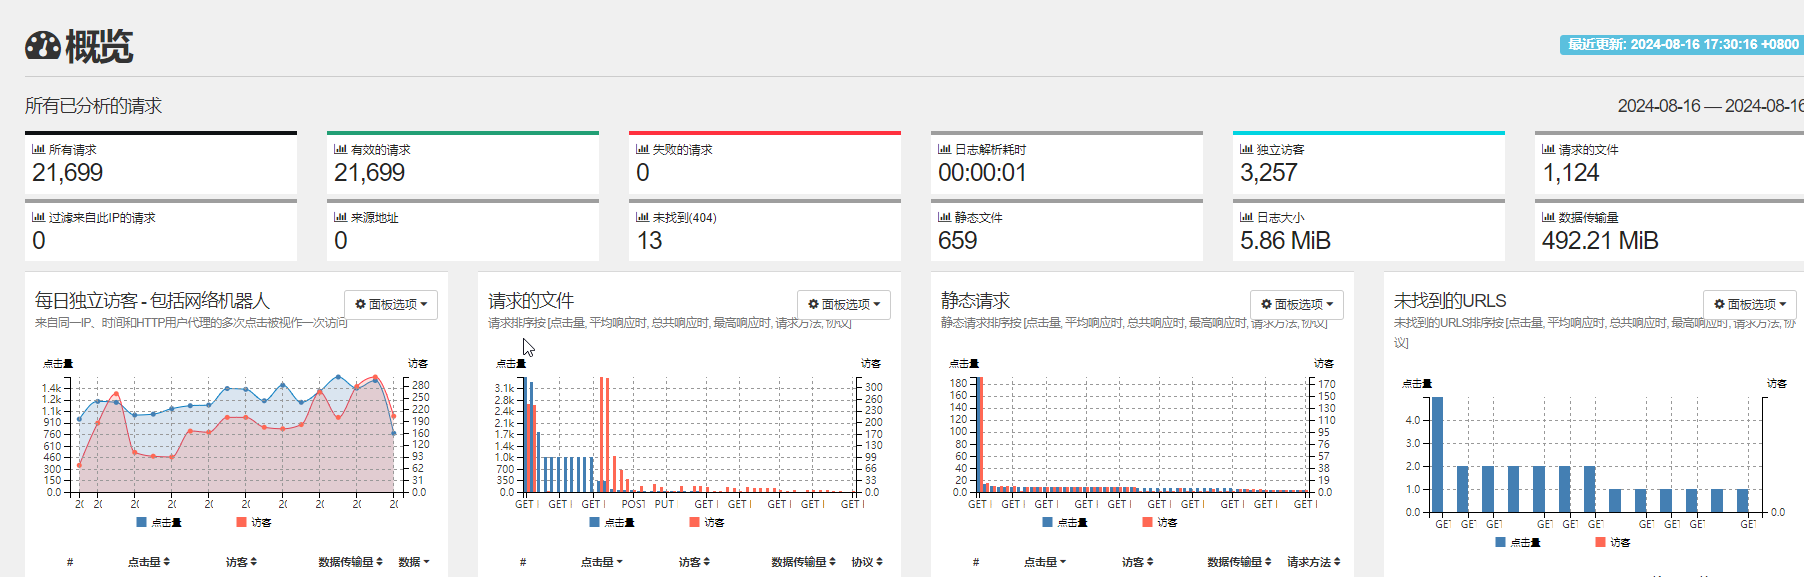Sort 静态请求 table by 请求方法 column

pyautogui.click(x=1313, y=562)
